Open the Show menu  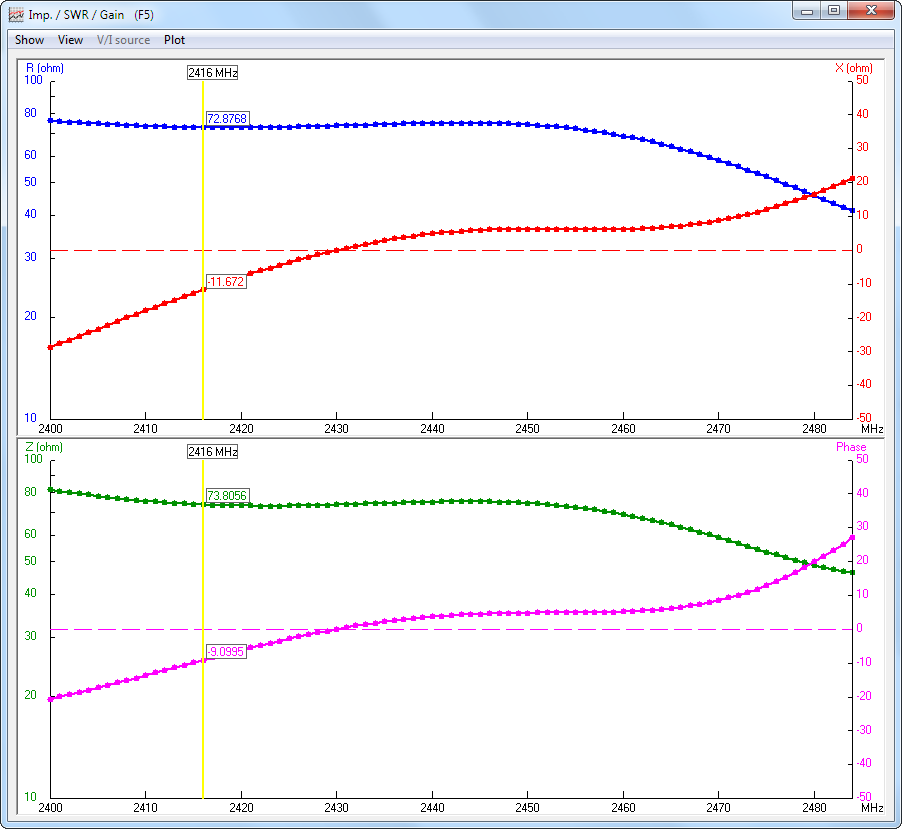pos(29,40)
